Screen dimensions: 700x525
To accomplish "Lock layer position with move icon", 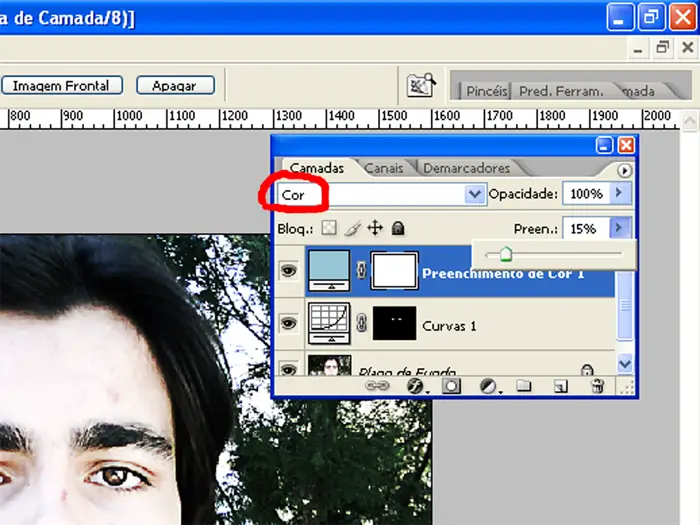I will [x=376, y=228].
